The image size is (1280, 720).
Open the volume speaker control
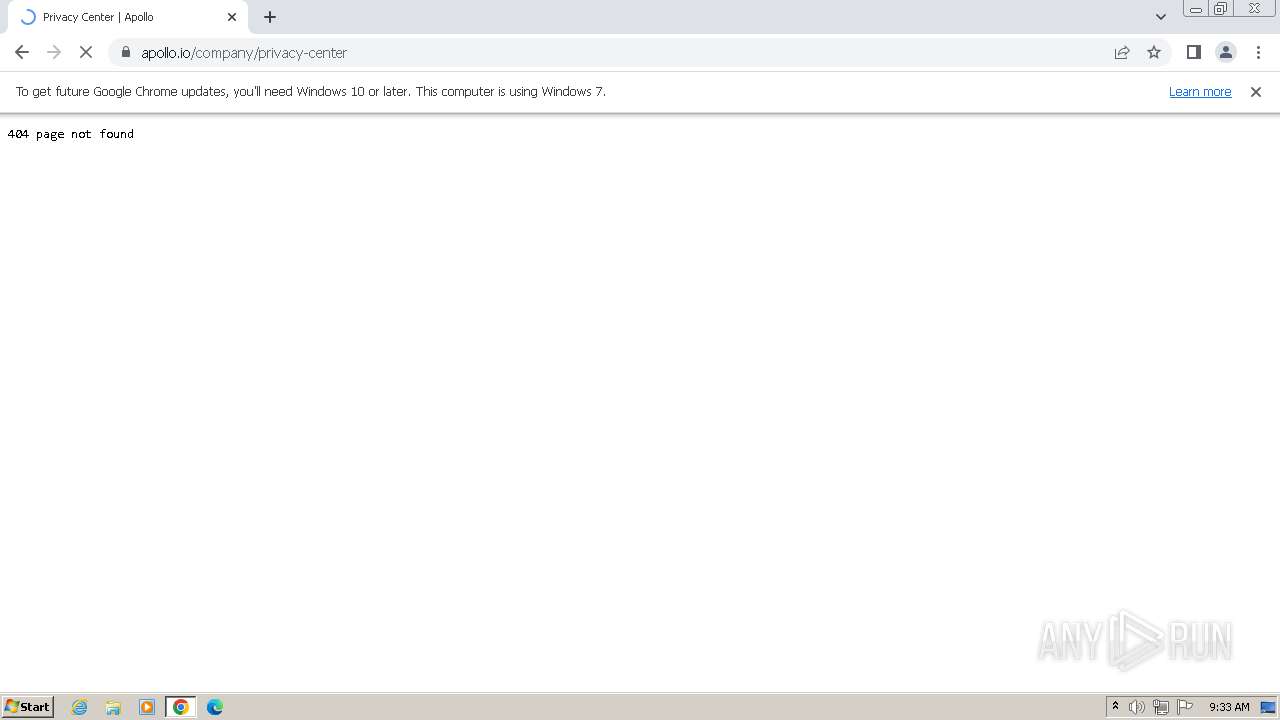tap(1137, 707)
